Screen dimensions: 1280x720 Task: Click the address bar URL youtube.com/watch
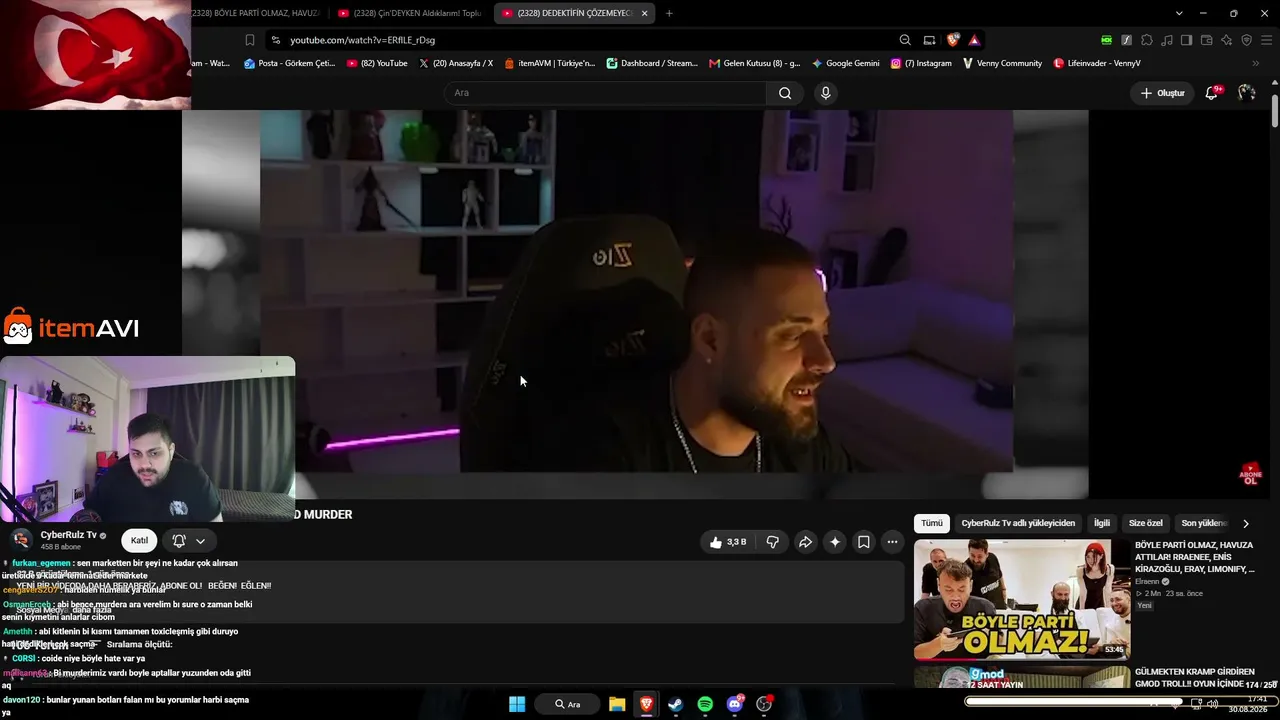[362, 40]
